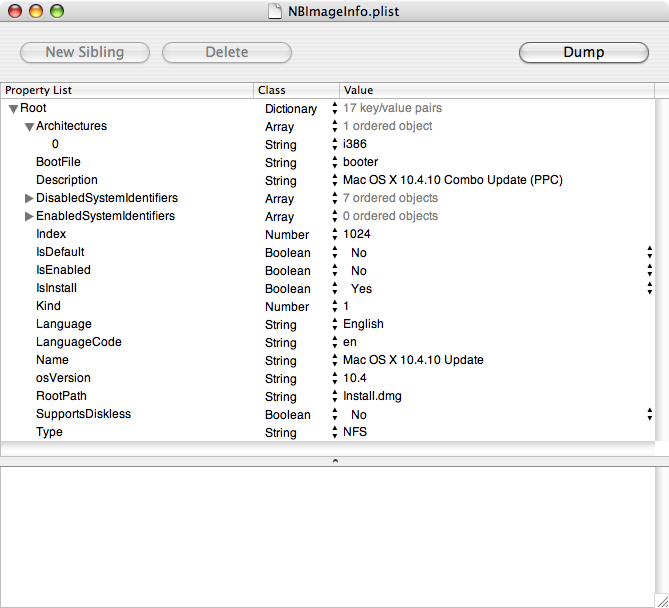Click the osVersion value '10.4'
This screenshot has height=608, width=669.
(355, 378)
